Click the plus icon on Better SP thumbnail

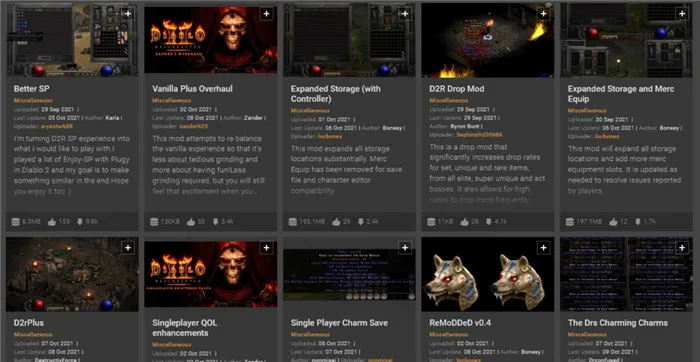(x=128, y=14)
